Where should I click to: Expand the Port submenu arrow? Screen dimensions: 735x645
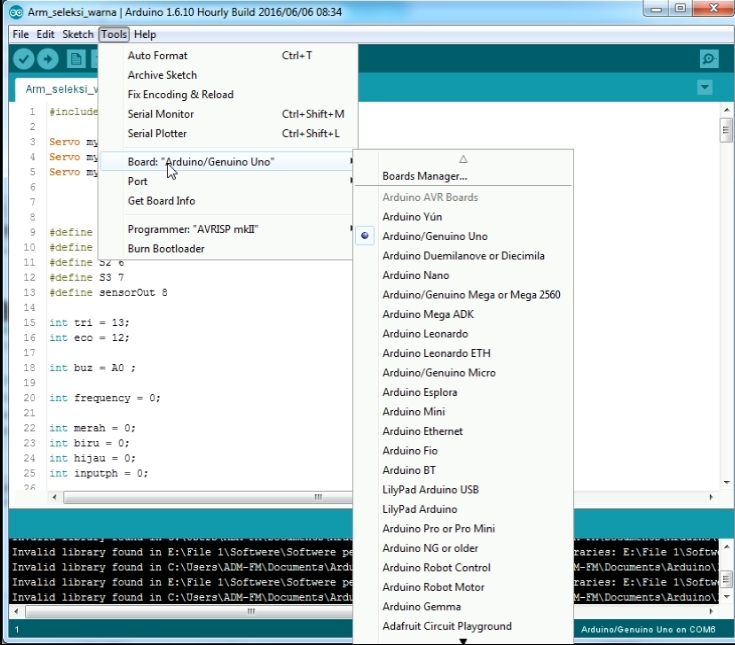coord(351,181)
